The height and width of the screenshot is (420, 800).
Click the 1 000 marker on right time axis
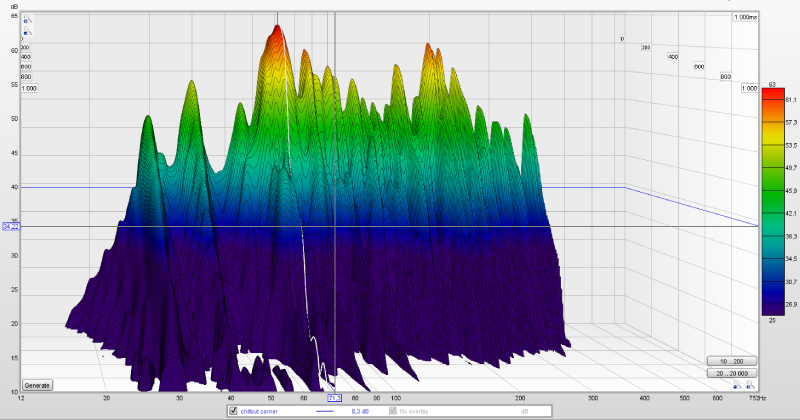pyautogui.click(x=748, y=89)
